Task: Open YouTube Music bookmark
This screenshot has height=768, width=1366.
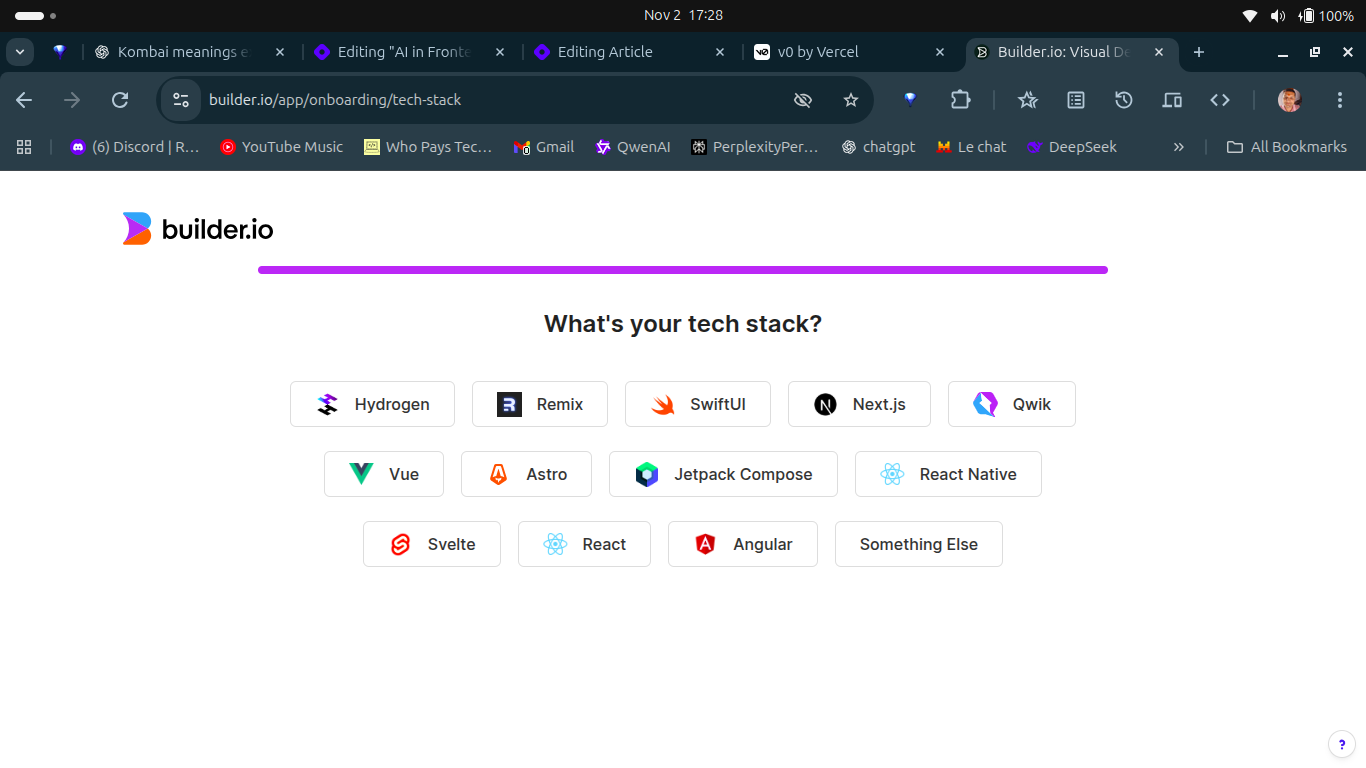Action: tap(282, 147)
